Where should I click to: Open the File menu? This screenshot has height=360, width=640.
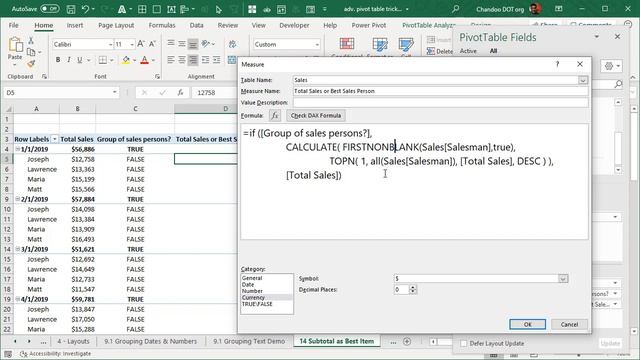point(13,25)
